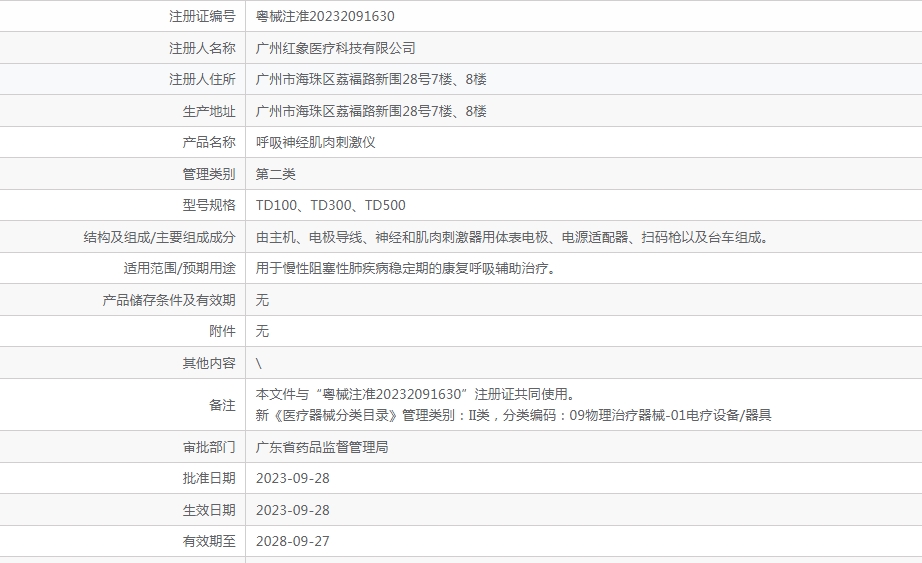Viewport: 922px width, 563px height.
Task: Select expiry date 2028-09-27
Action: (293, 541)
